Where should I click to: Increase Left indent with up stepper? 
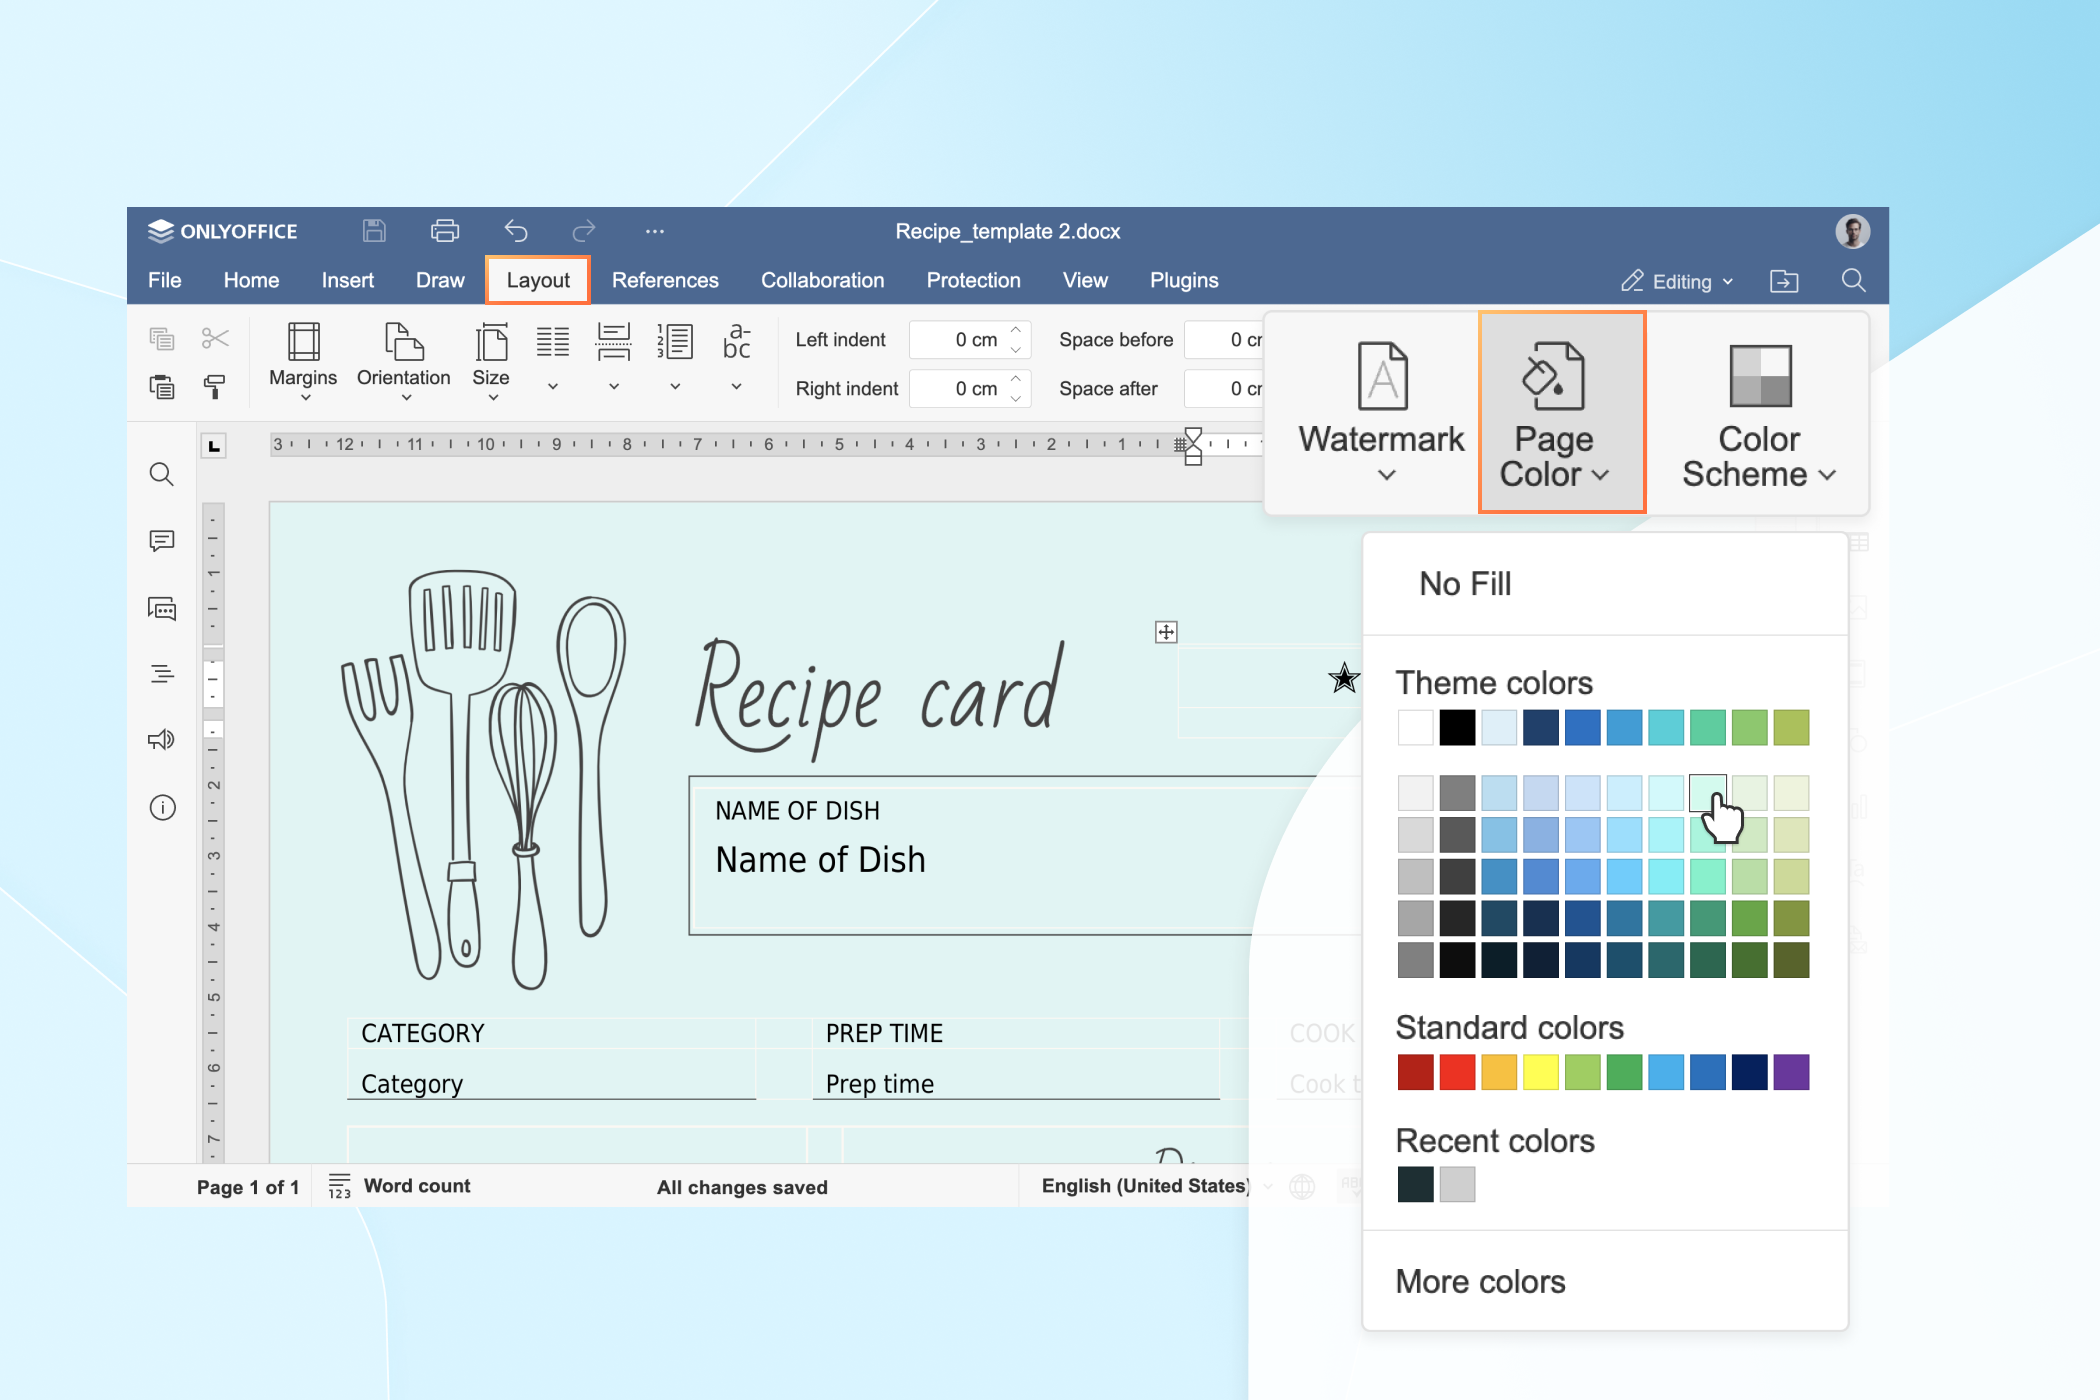(x=1016, y=330)
